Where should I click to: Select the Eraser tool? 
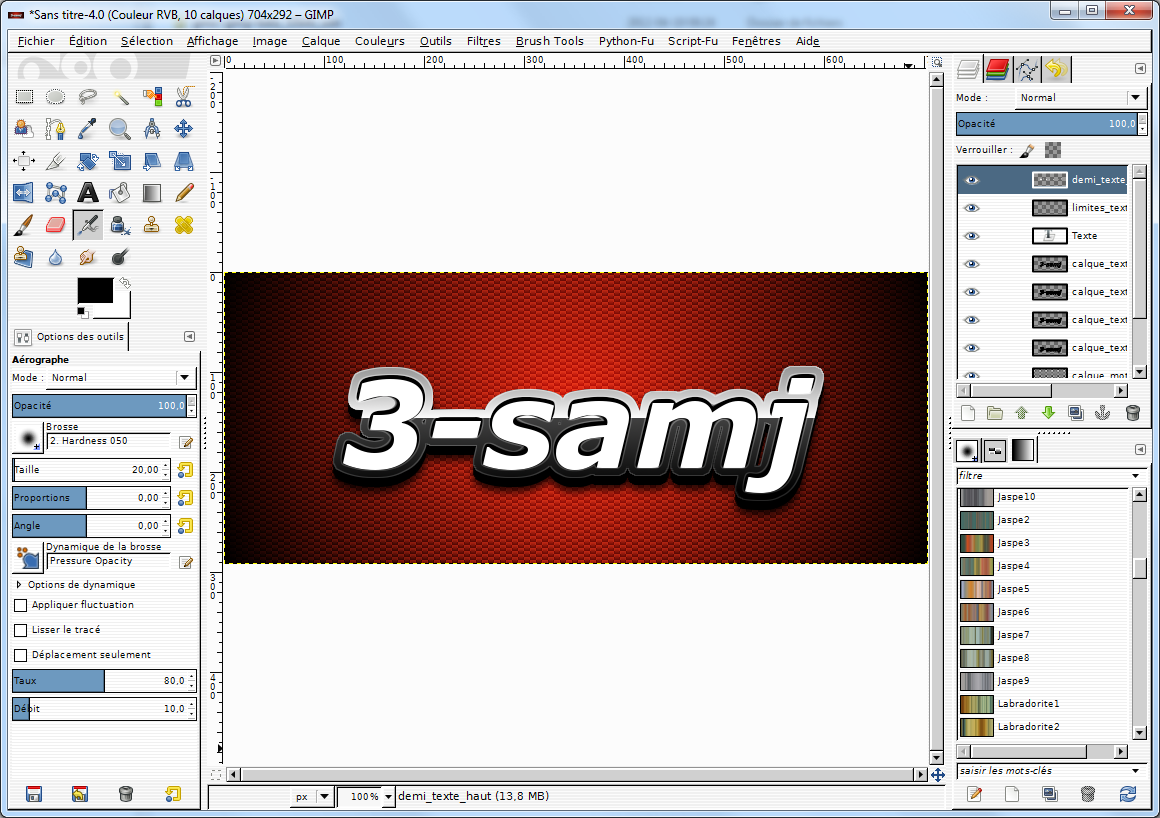tap(55, 225)
